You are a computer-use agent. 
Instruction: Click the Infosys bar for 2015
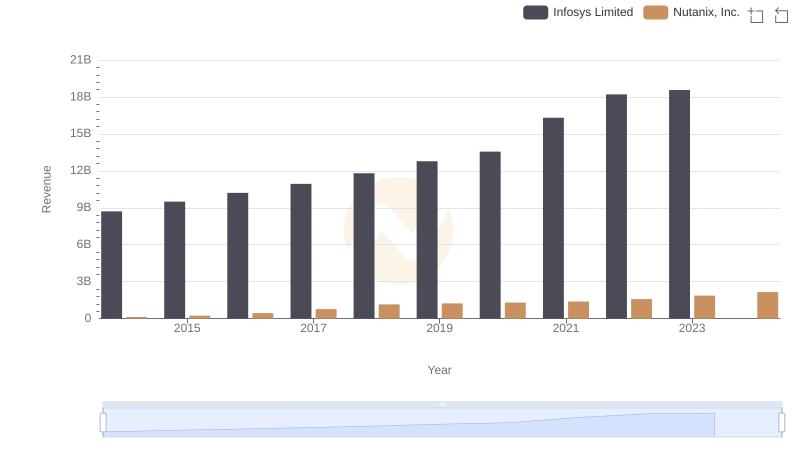pyautogui.click(x=174, y=260)
